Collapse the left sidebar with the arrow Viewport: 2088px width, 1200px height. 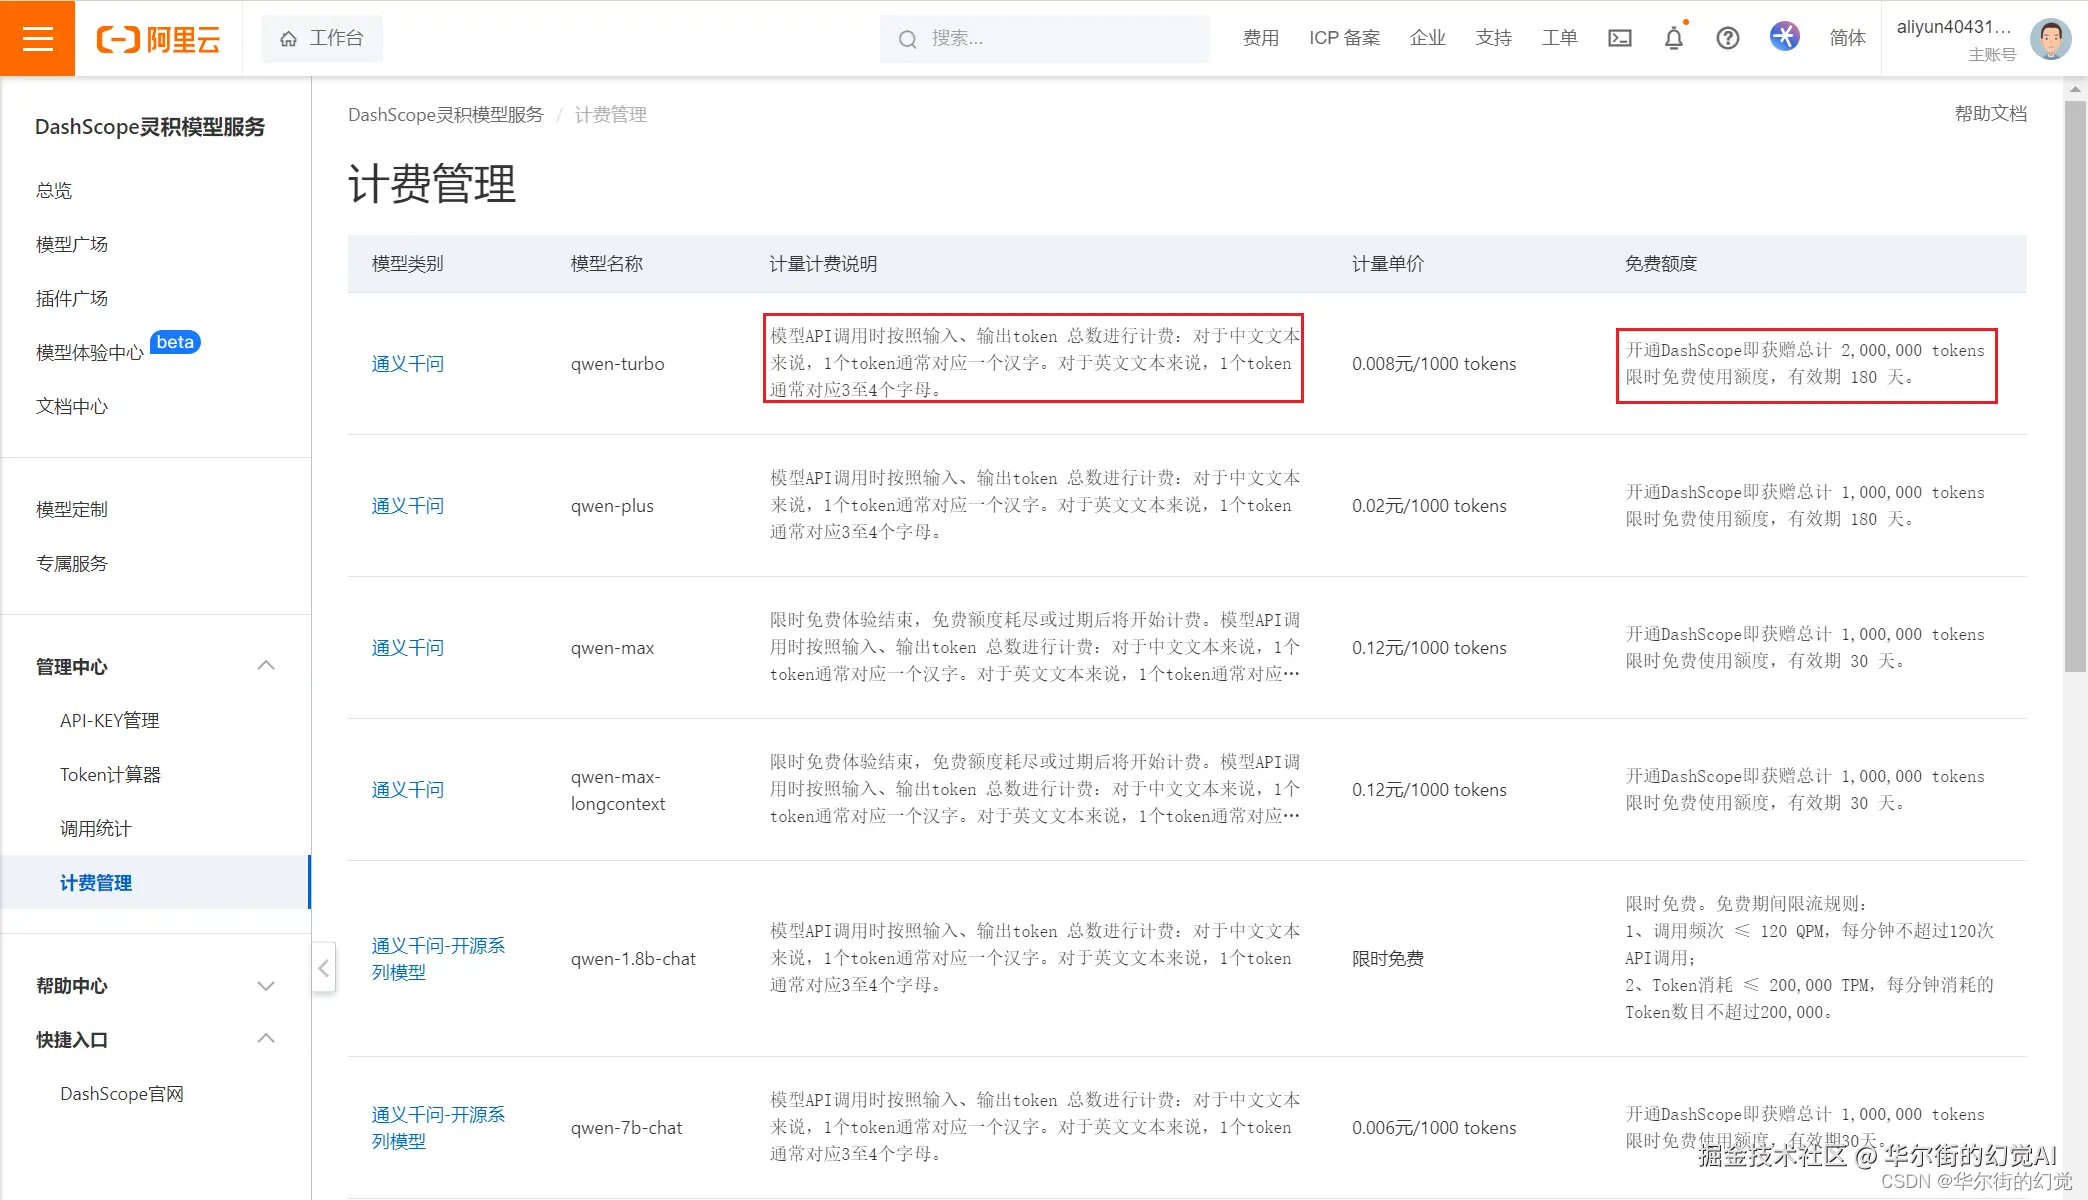(x=323, y=968)
